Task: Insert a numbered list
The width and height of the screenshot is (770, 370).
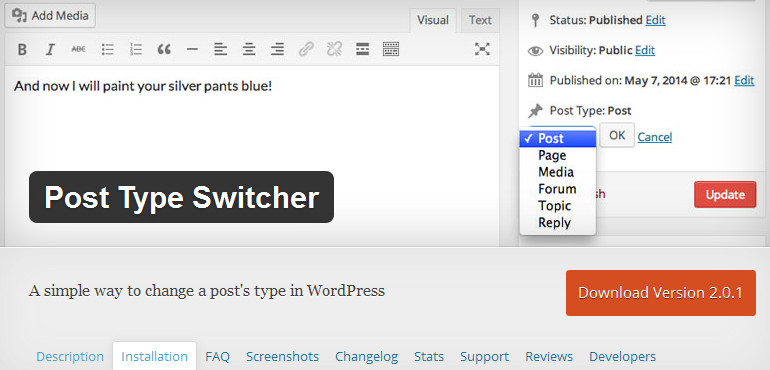Action: tap(136, 49)
